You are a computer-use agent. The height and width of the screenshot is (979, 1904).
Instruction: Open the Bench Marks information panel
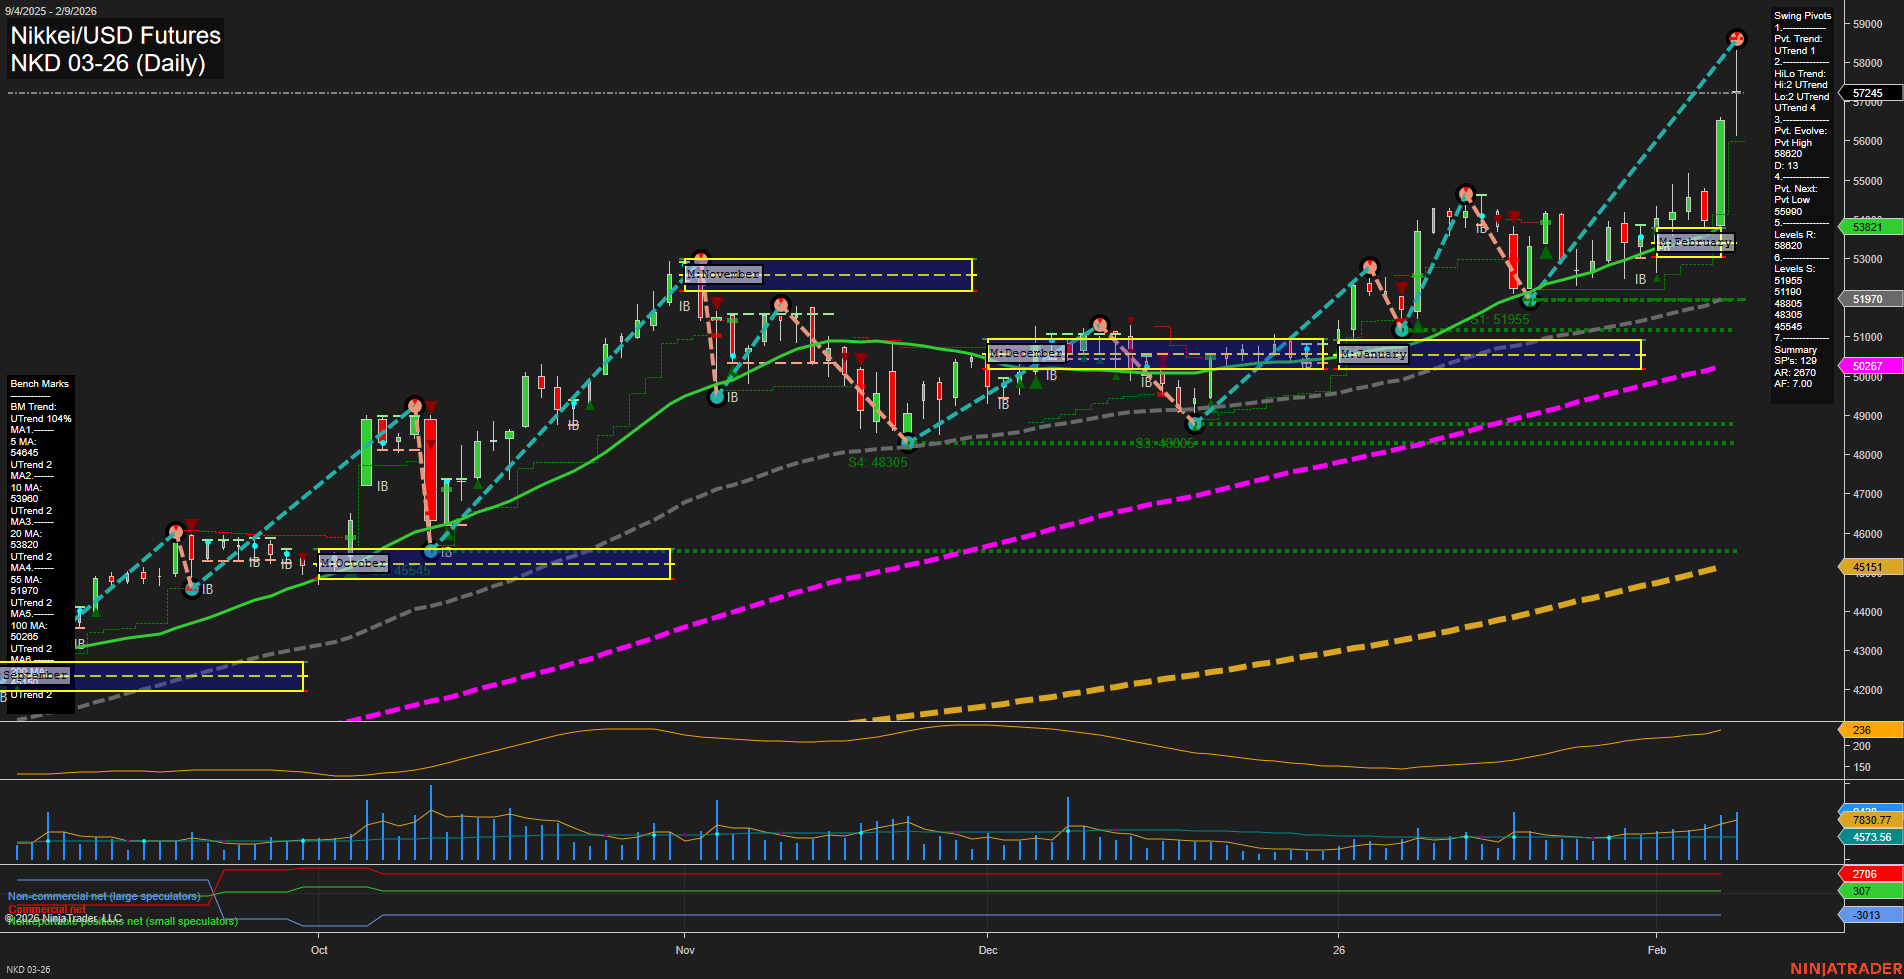38,383
